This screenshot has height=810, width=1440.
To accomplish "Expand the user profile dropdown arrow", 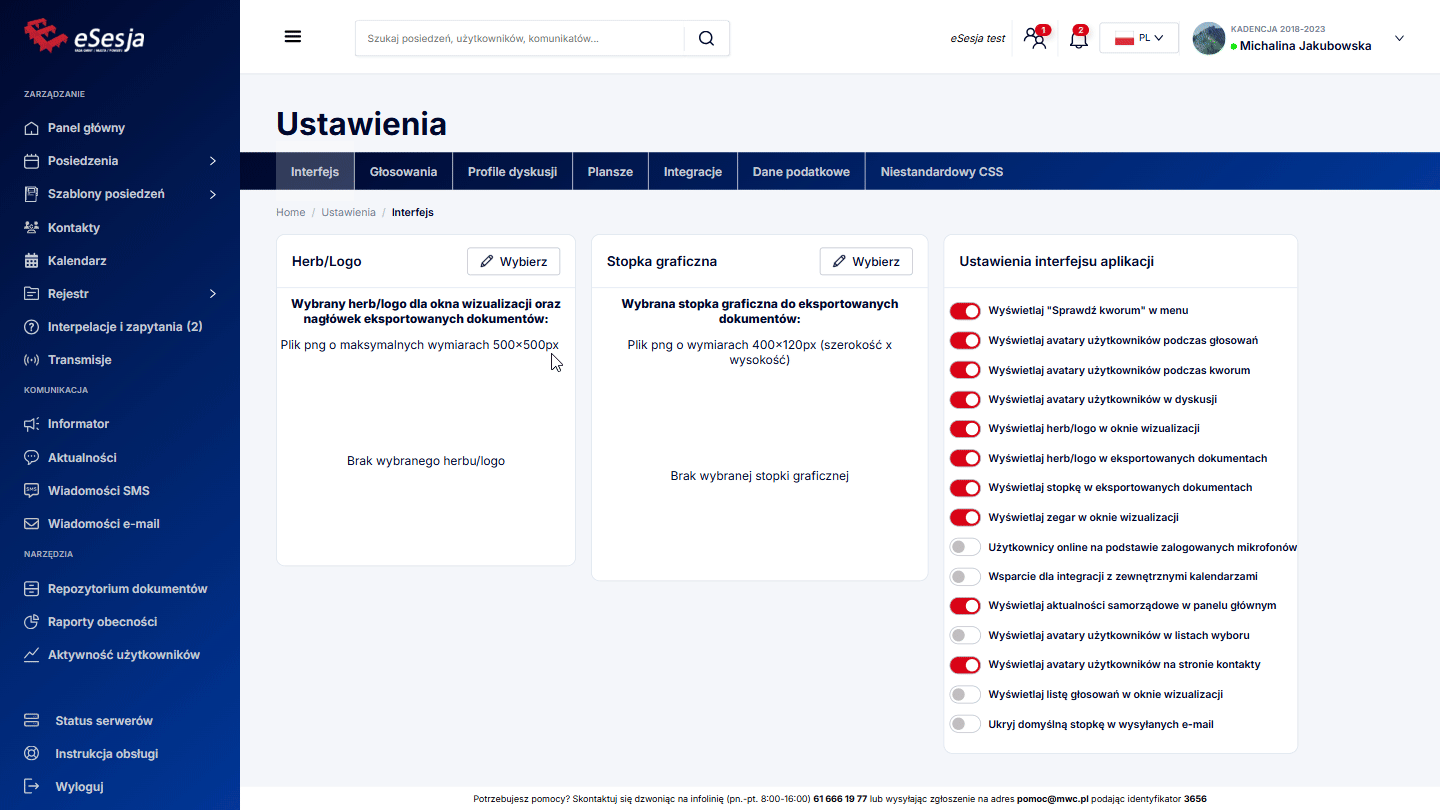I will (1399, 38).
